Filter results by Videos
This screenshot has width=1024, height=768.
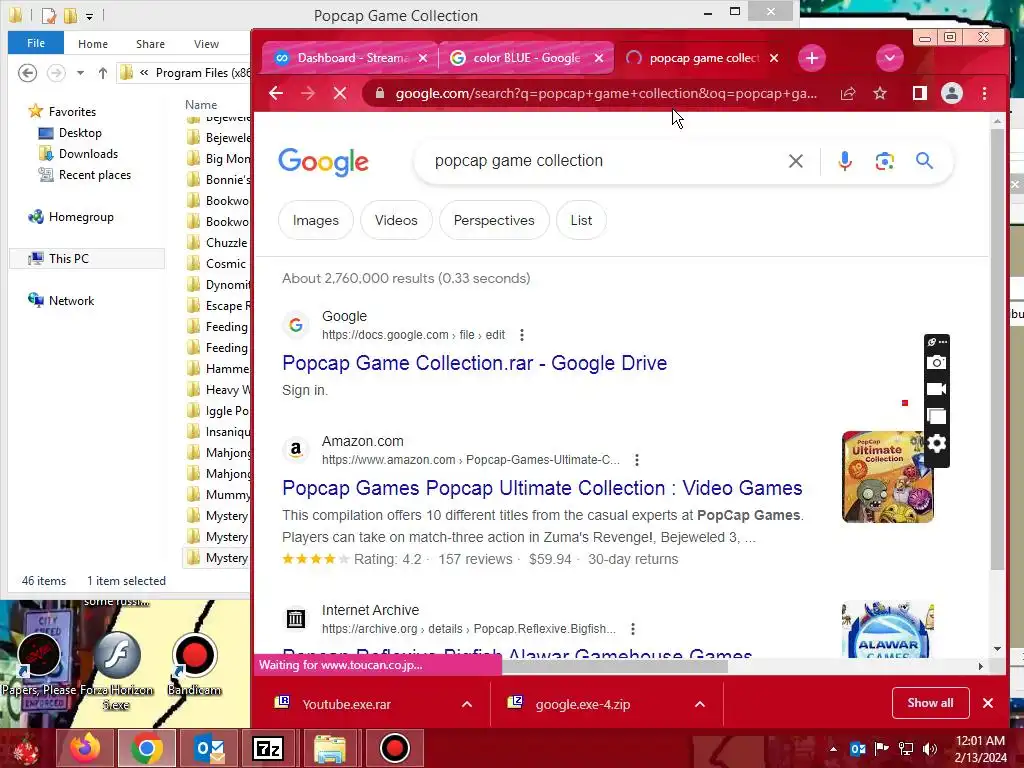click(x=396, y=220)
